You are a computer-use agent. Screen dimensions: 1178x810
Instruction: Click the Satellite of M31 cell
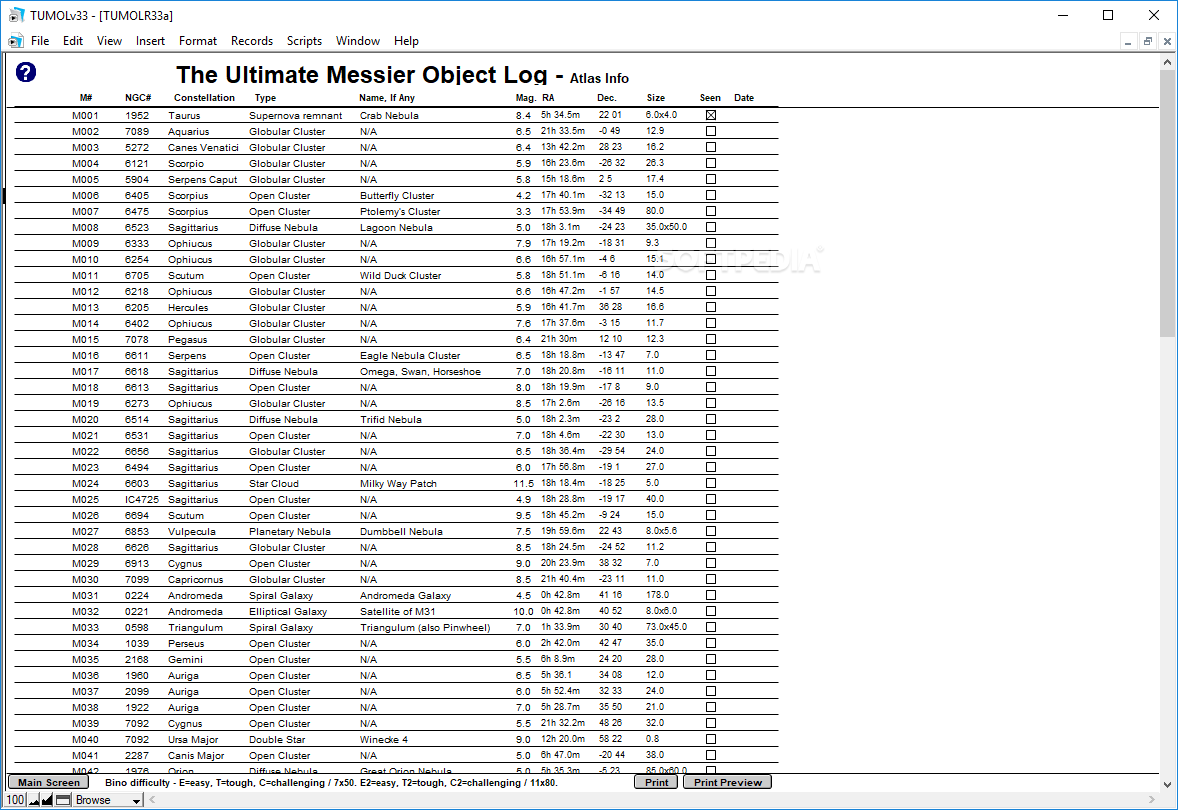point(397,611)
